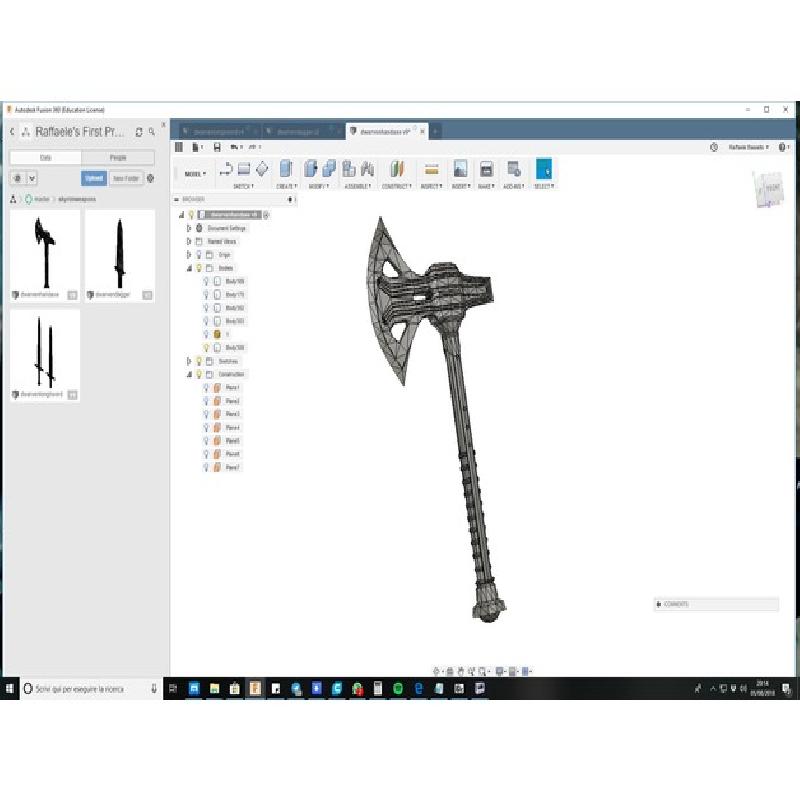800x800 pixels.
Task: Click the back arrow in data panel
Action: click(12, 132)
